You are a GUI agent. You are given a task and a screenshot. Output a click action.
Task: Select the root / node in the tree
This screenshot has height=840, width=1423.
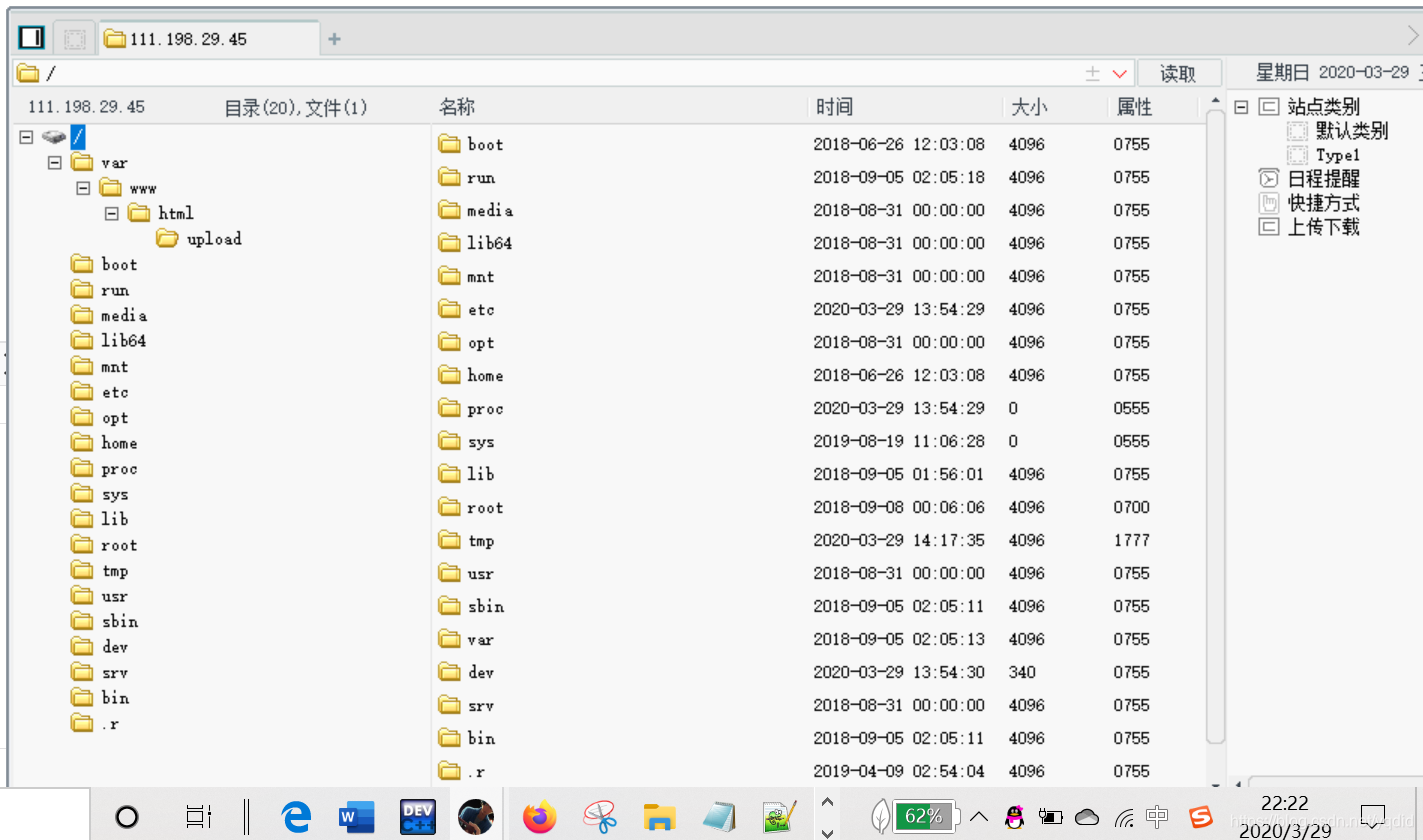(x=79, y=137)
